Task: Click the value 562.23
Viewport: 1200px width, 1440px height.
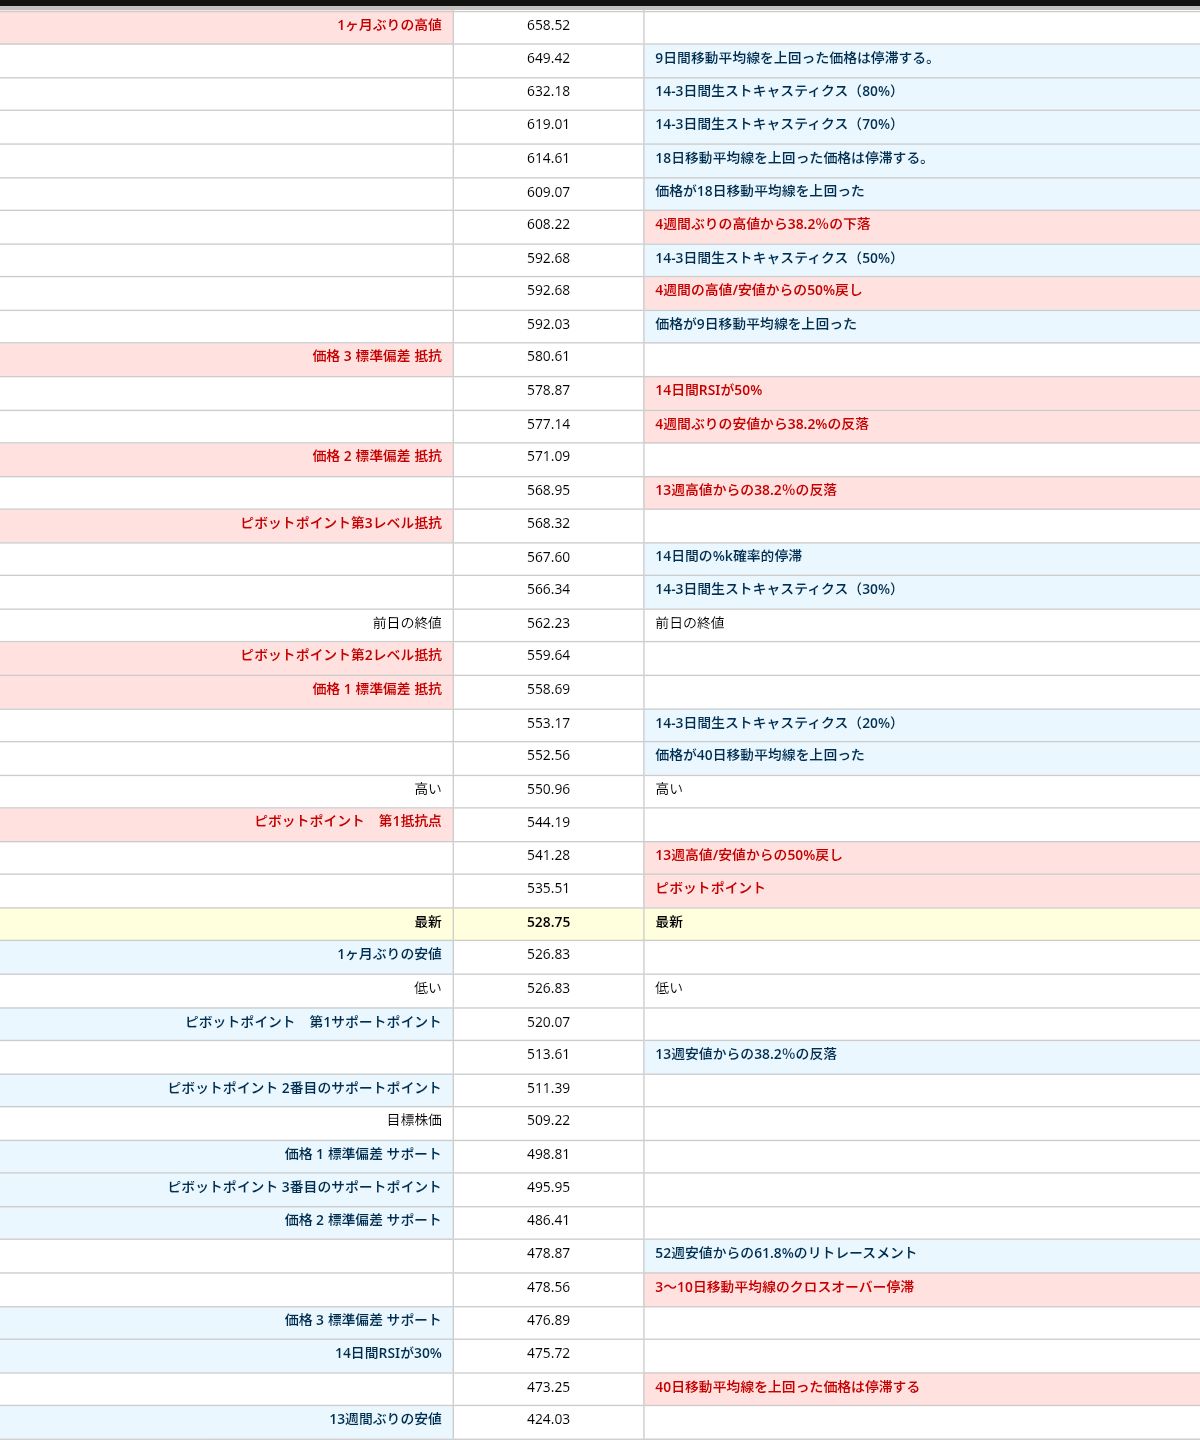Action: 548,623
